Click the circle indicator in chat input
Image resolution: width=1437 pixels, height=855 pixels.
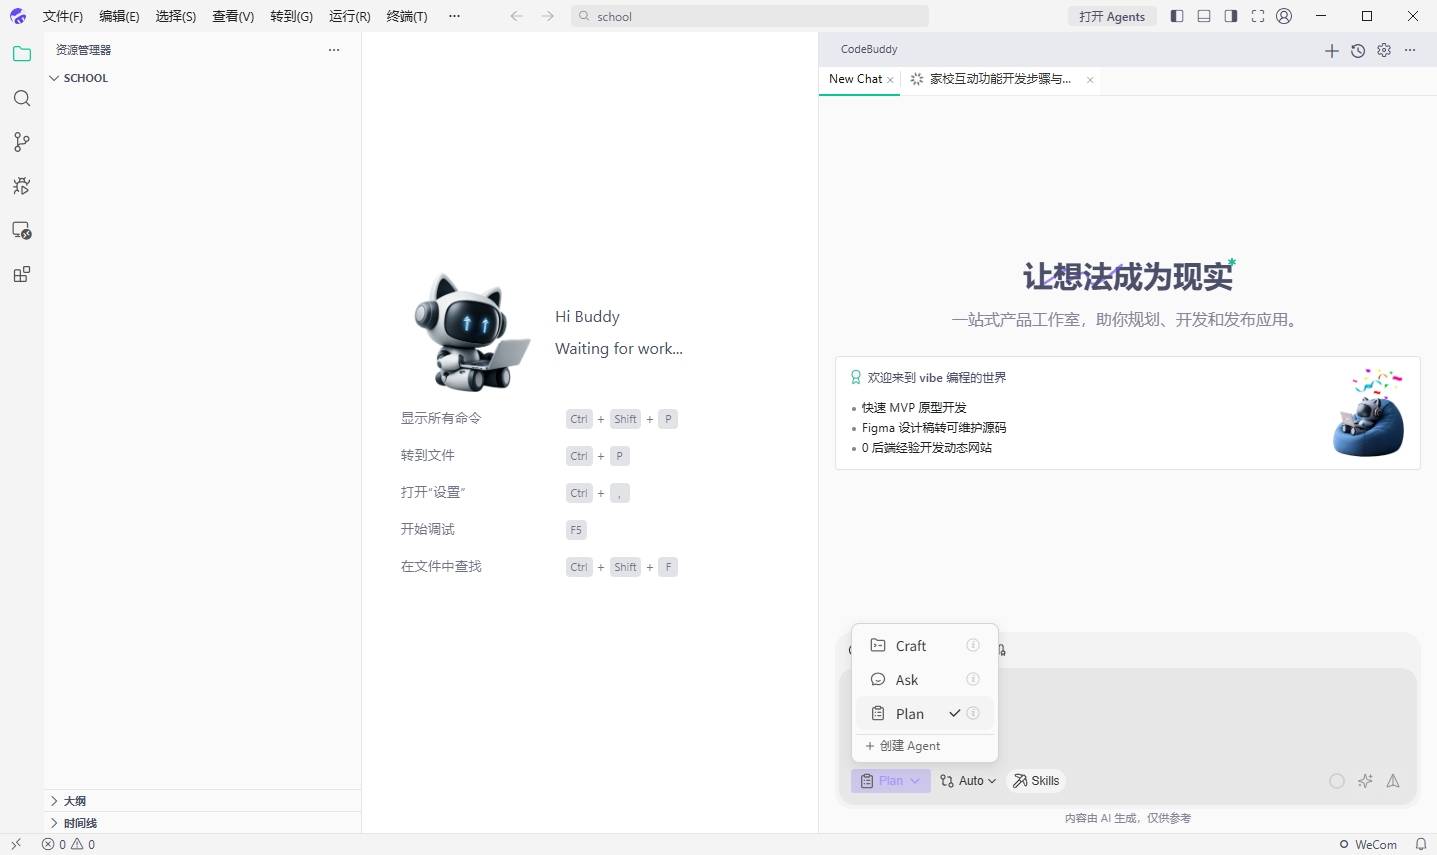pos(1337,781)
